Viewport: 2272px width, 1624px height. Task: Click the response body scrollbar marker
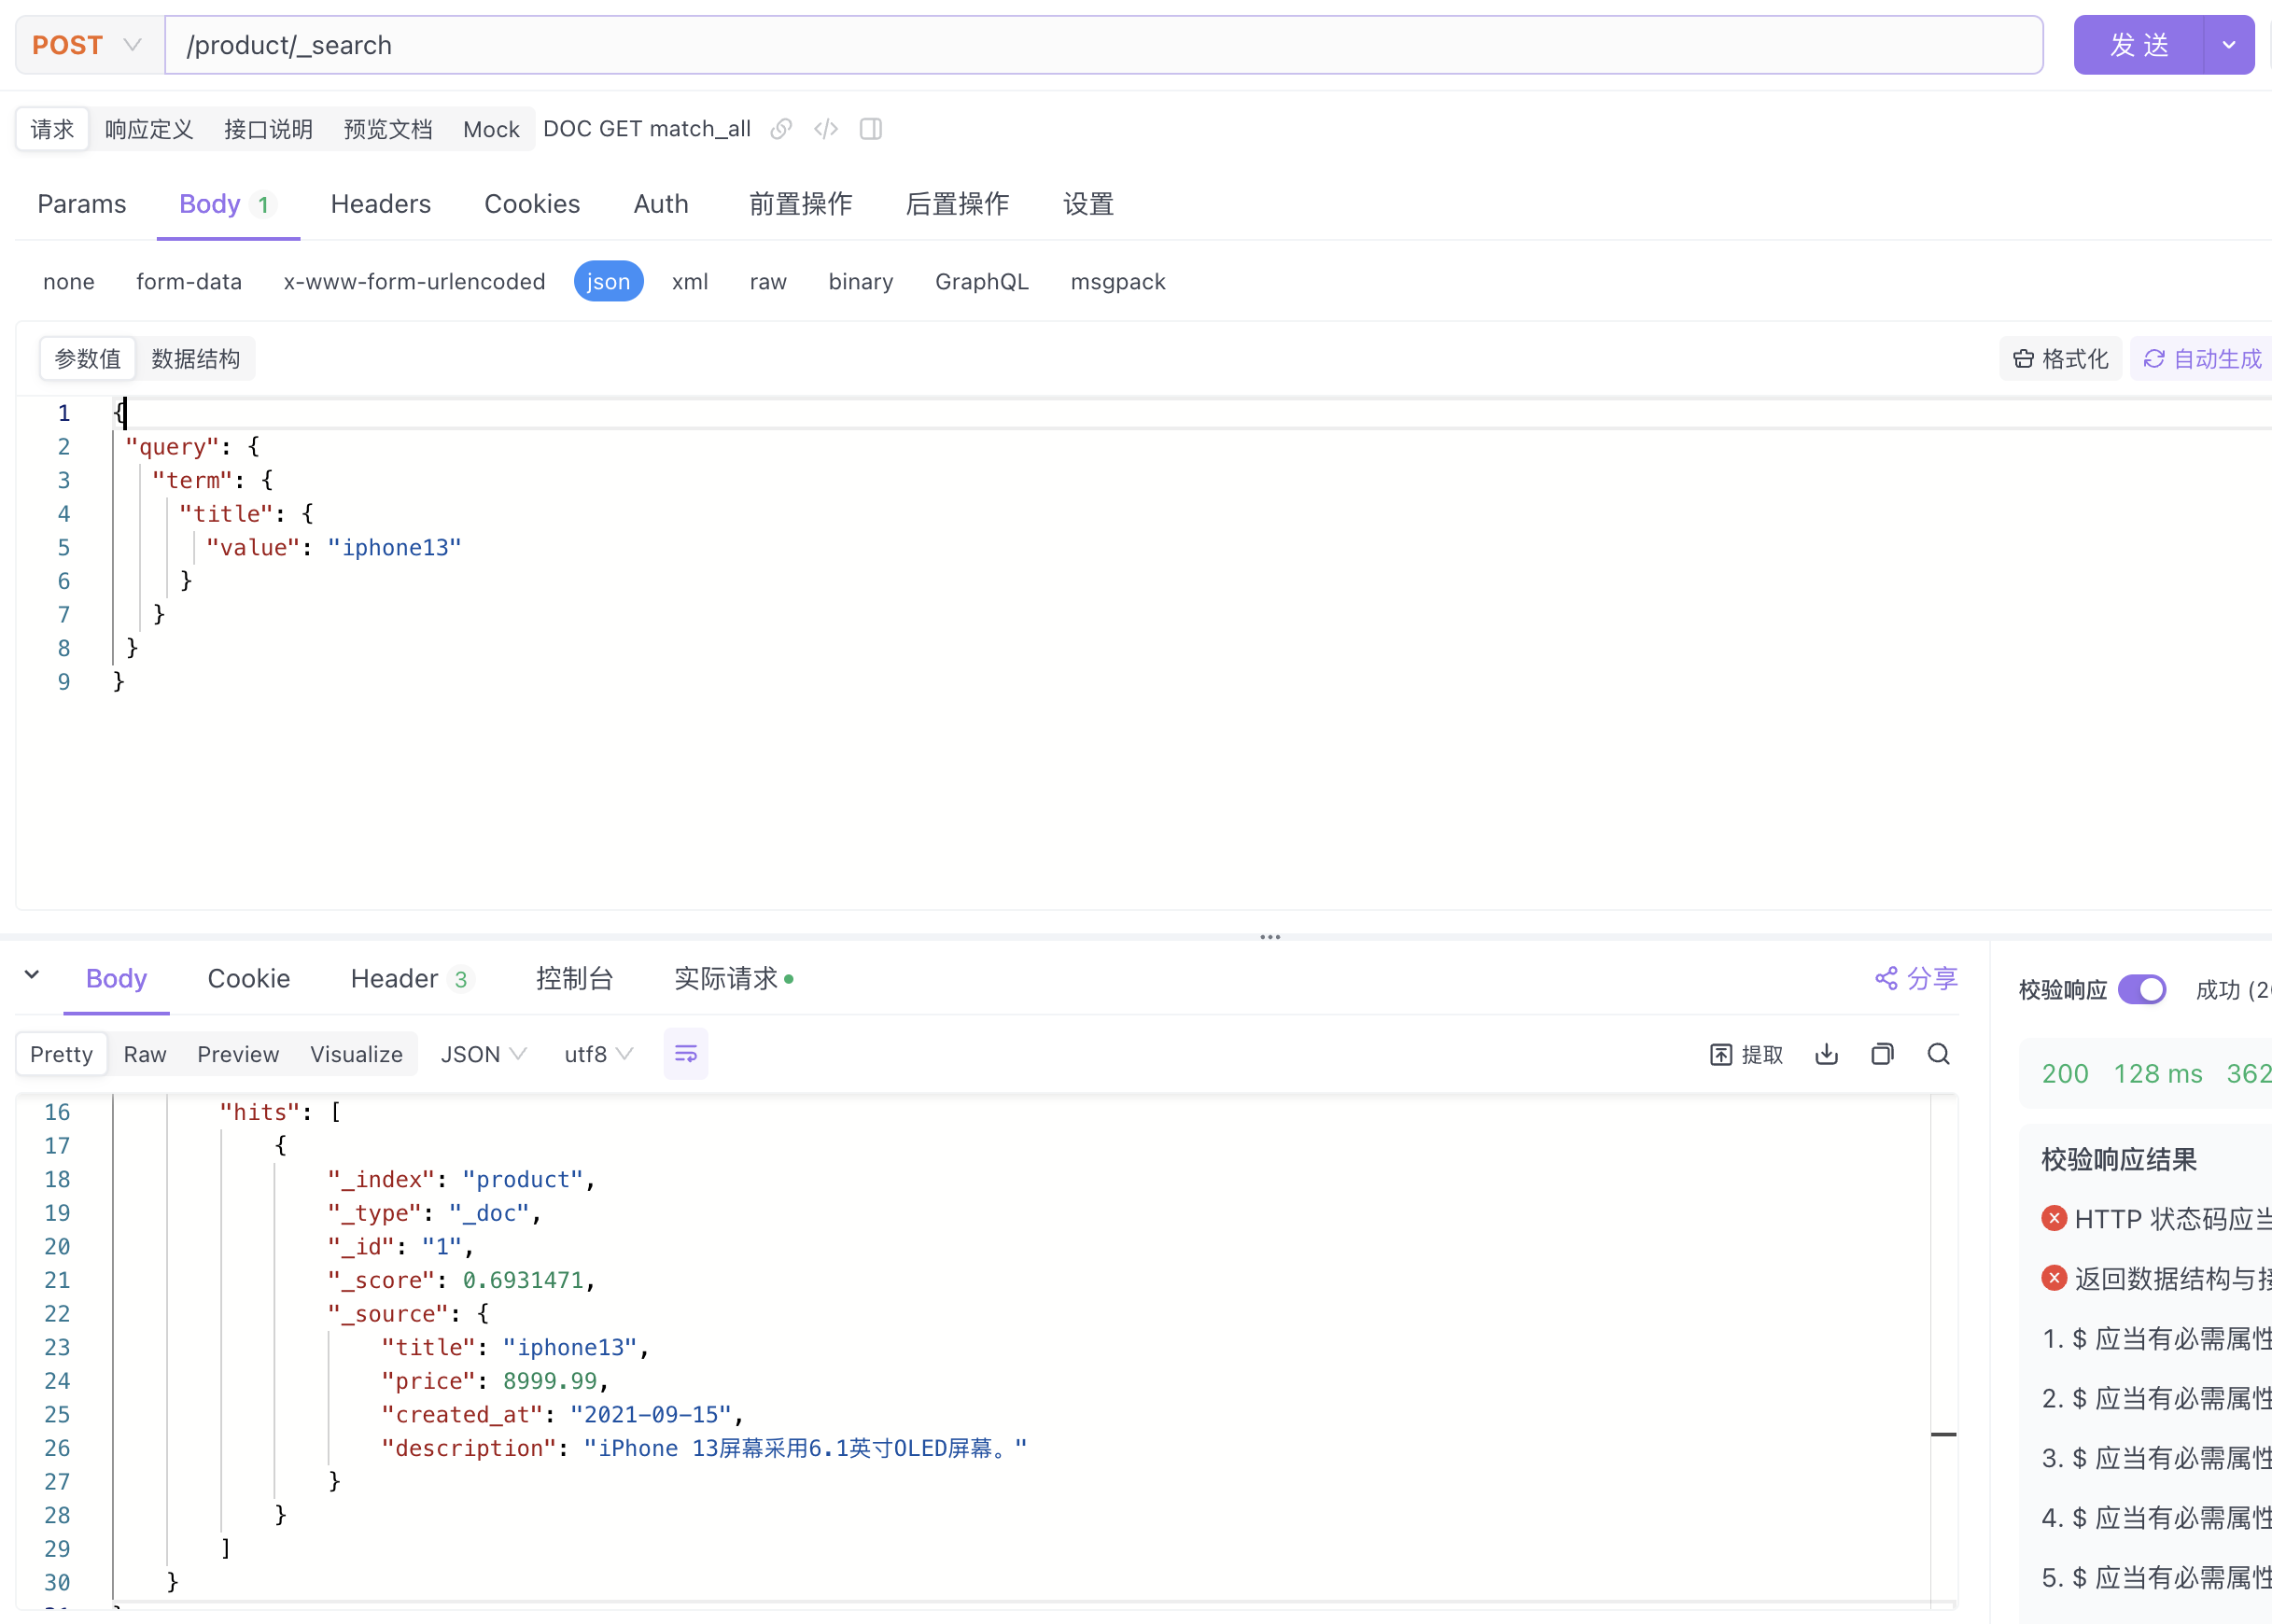click(1943, 1434)
